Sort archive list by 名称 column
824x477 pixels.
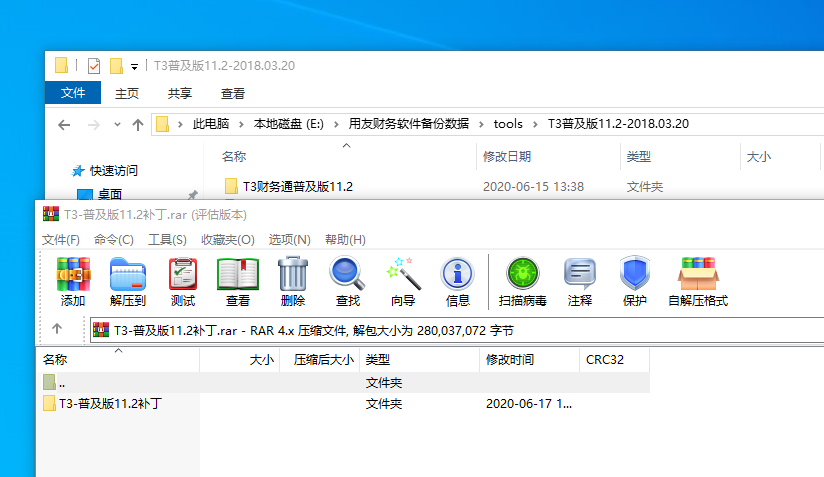tap(118, 359)
